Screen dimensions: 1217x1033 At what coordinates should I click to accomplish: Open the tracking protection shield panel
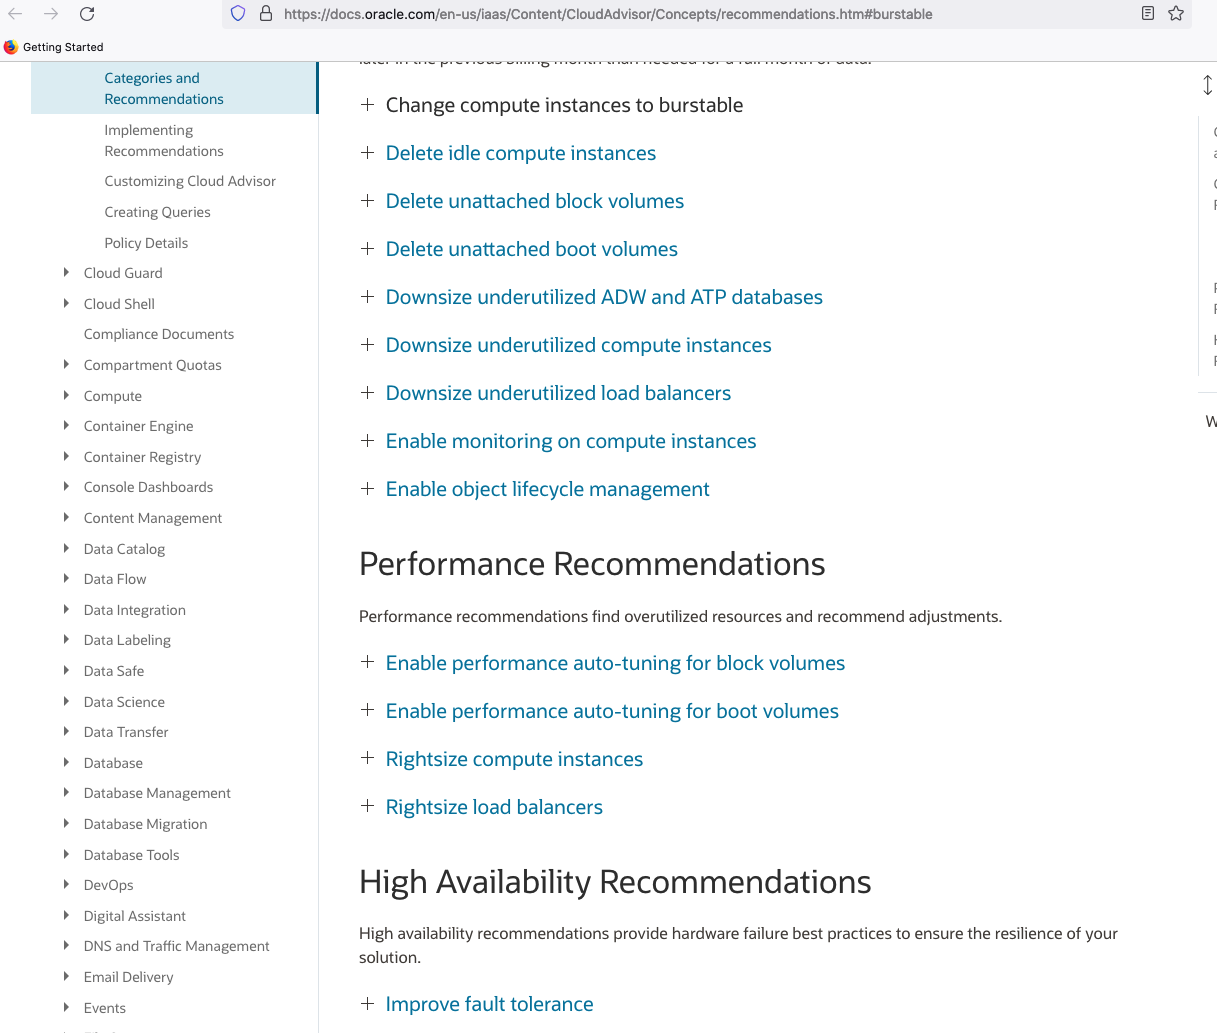click(x=236, y=13)
